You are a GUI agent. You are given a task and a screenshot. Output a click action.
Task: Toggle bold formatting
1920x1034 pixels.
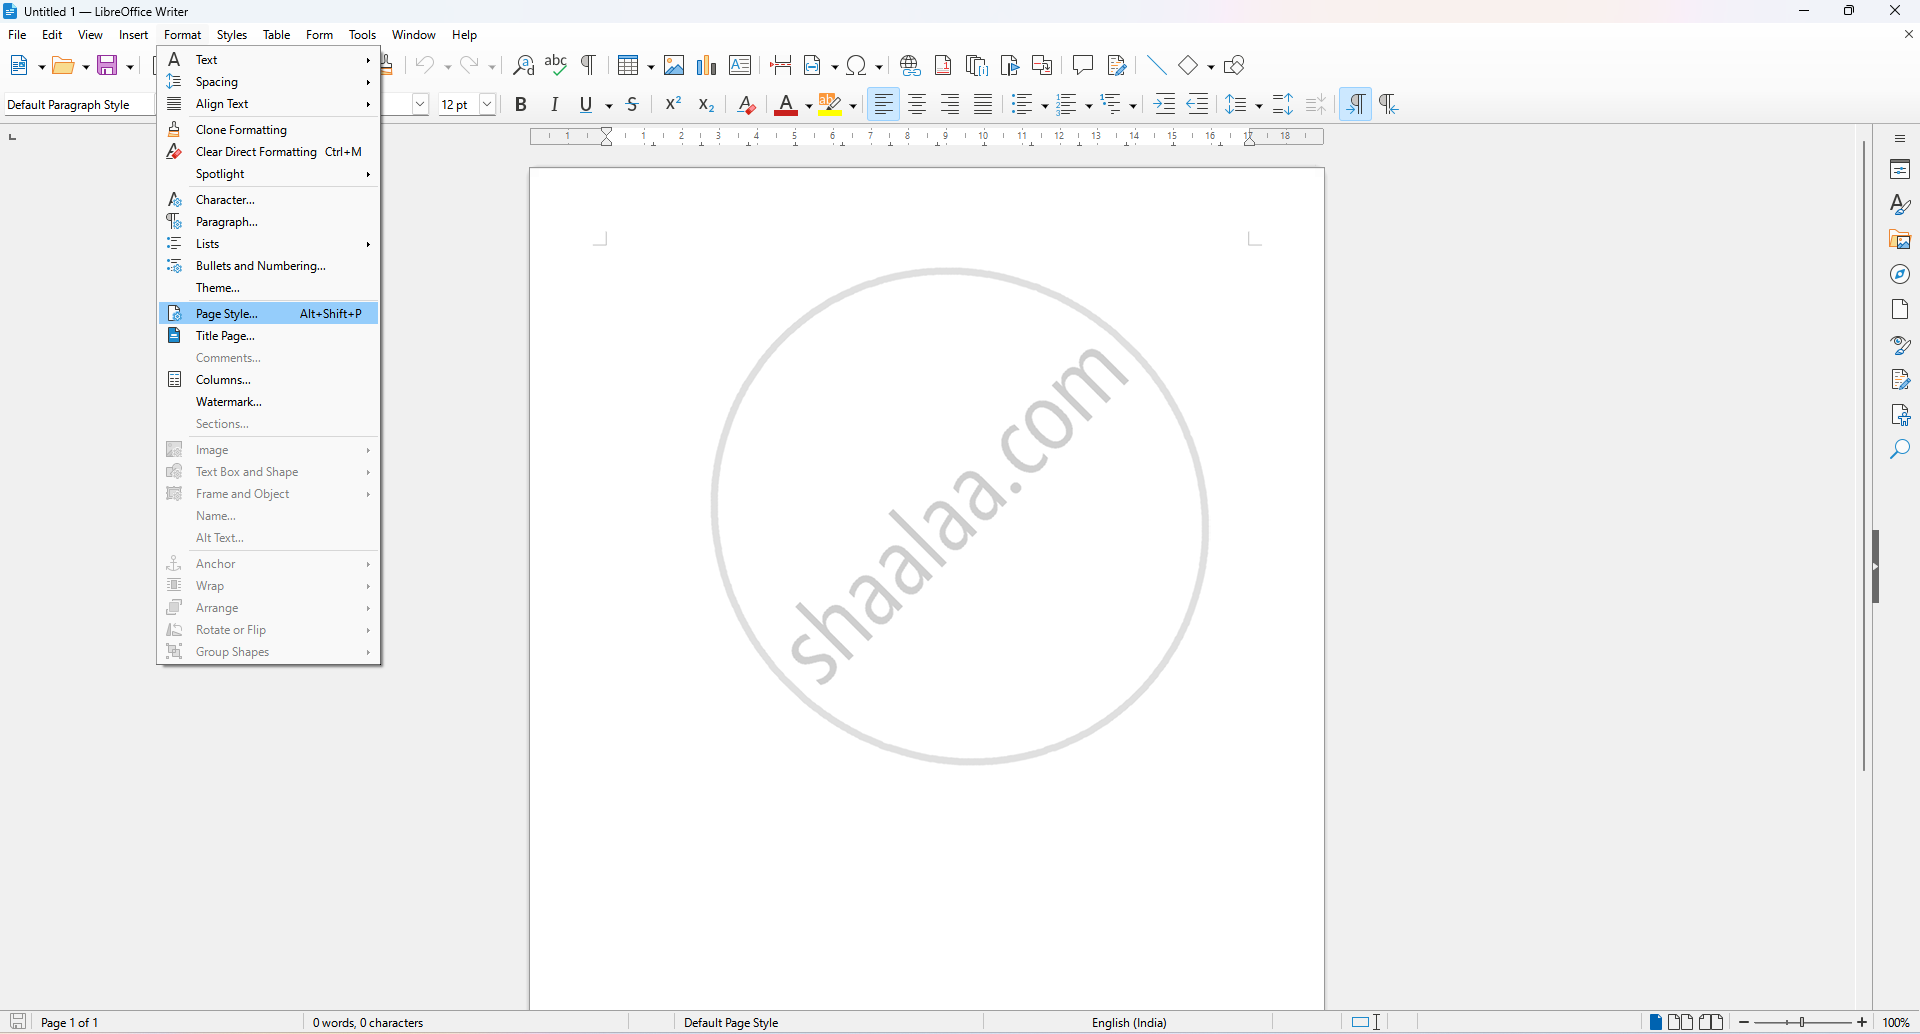521,105
